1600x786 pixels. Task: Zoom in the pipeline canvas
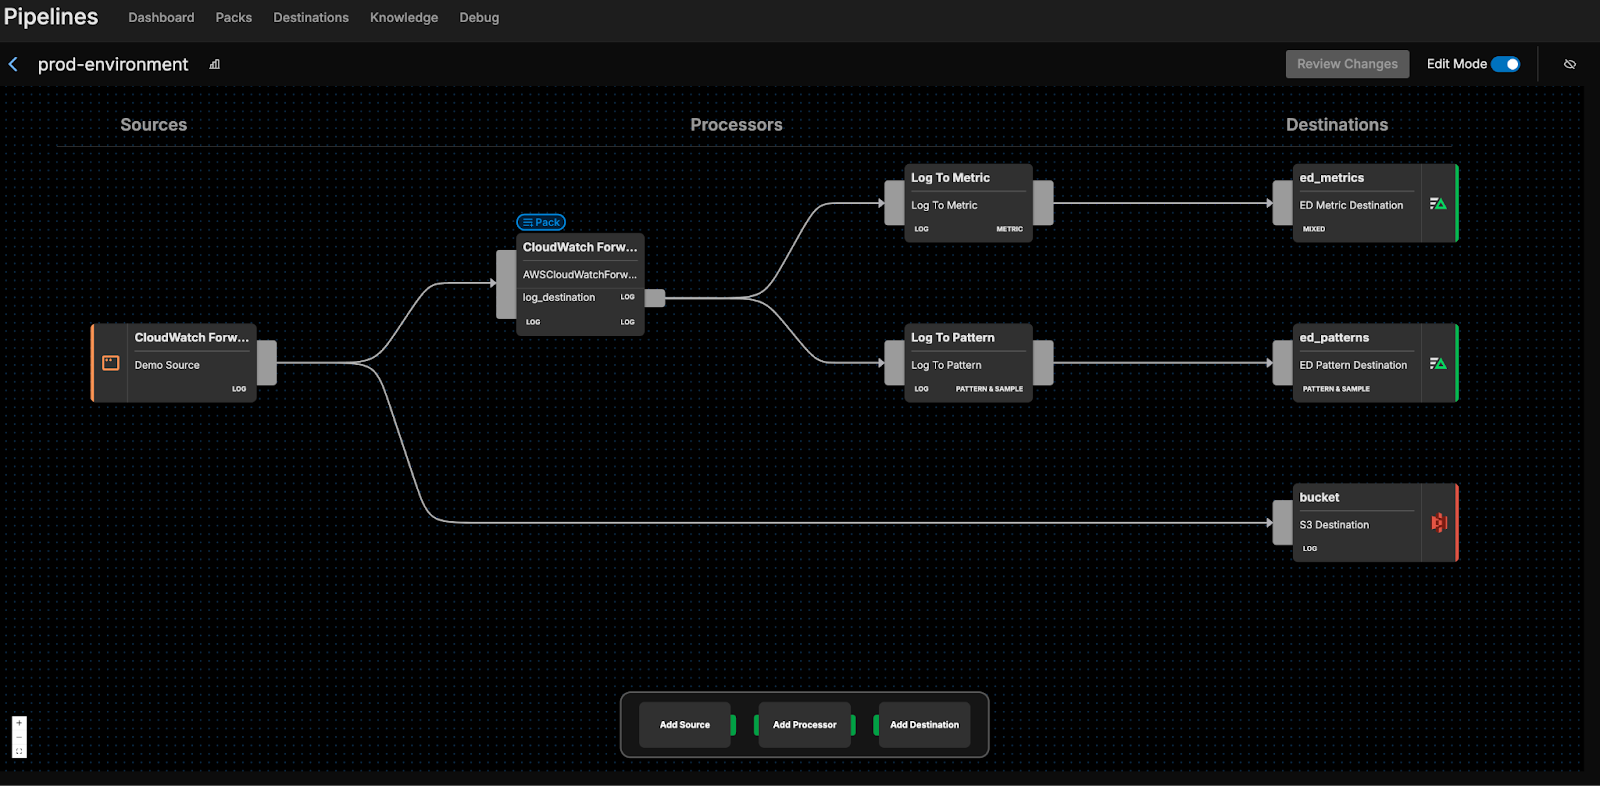pyautogui.click(x=19, y=723)
